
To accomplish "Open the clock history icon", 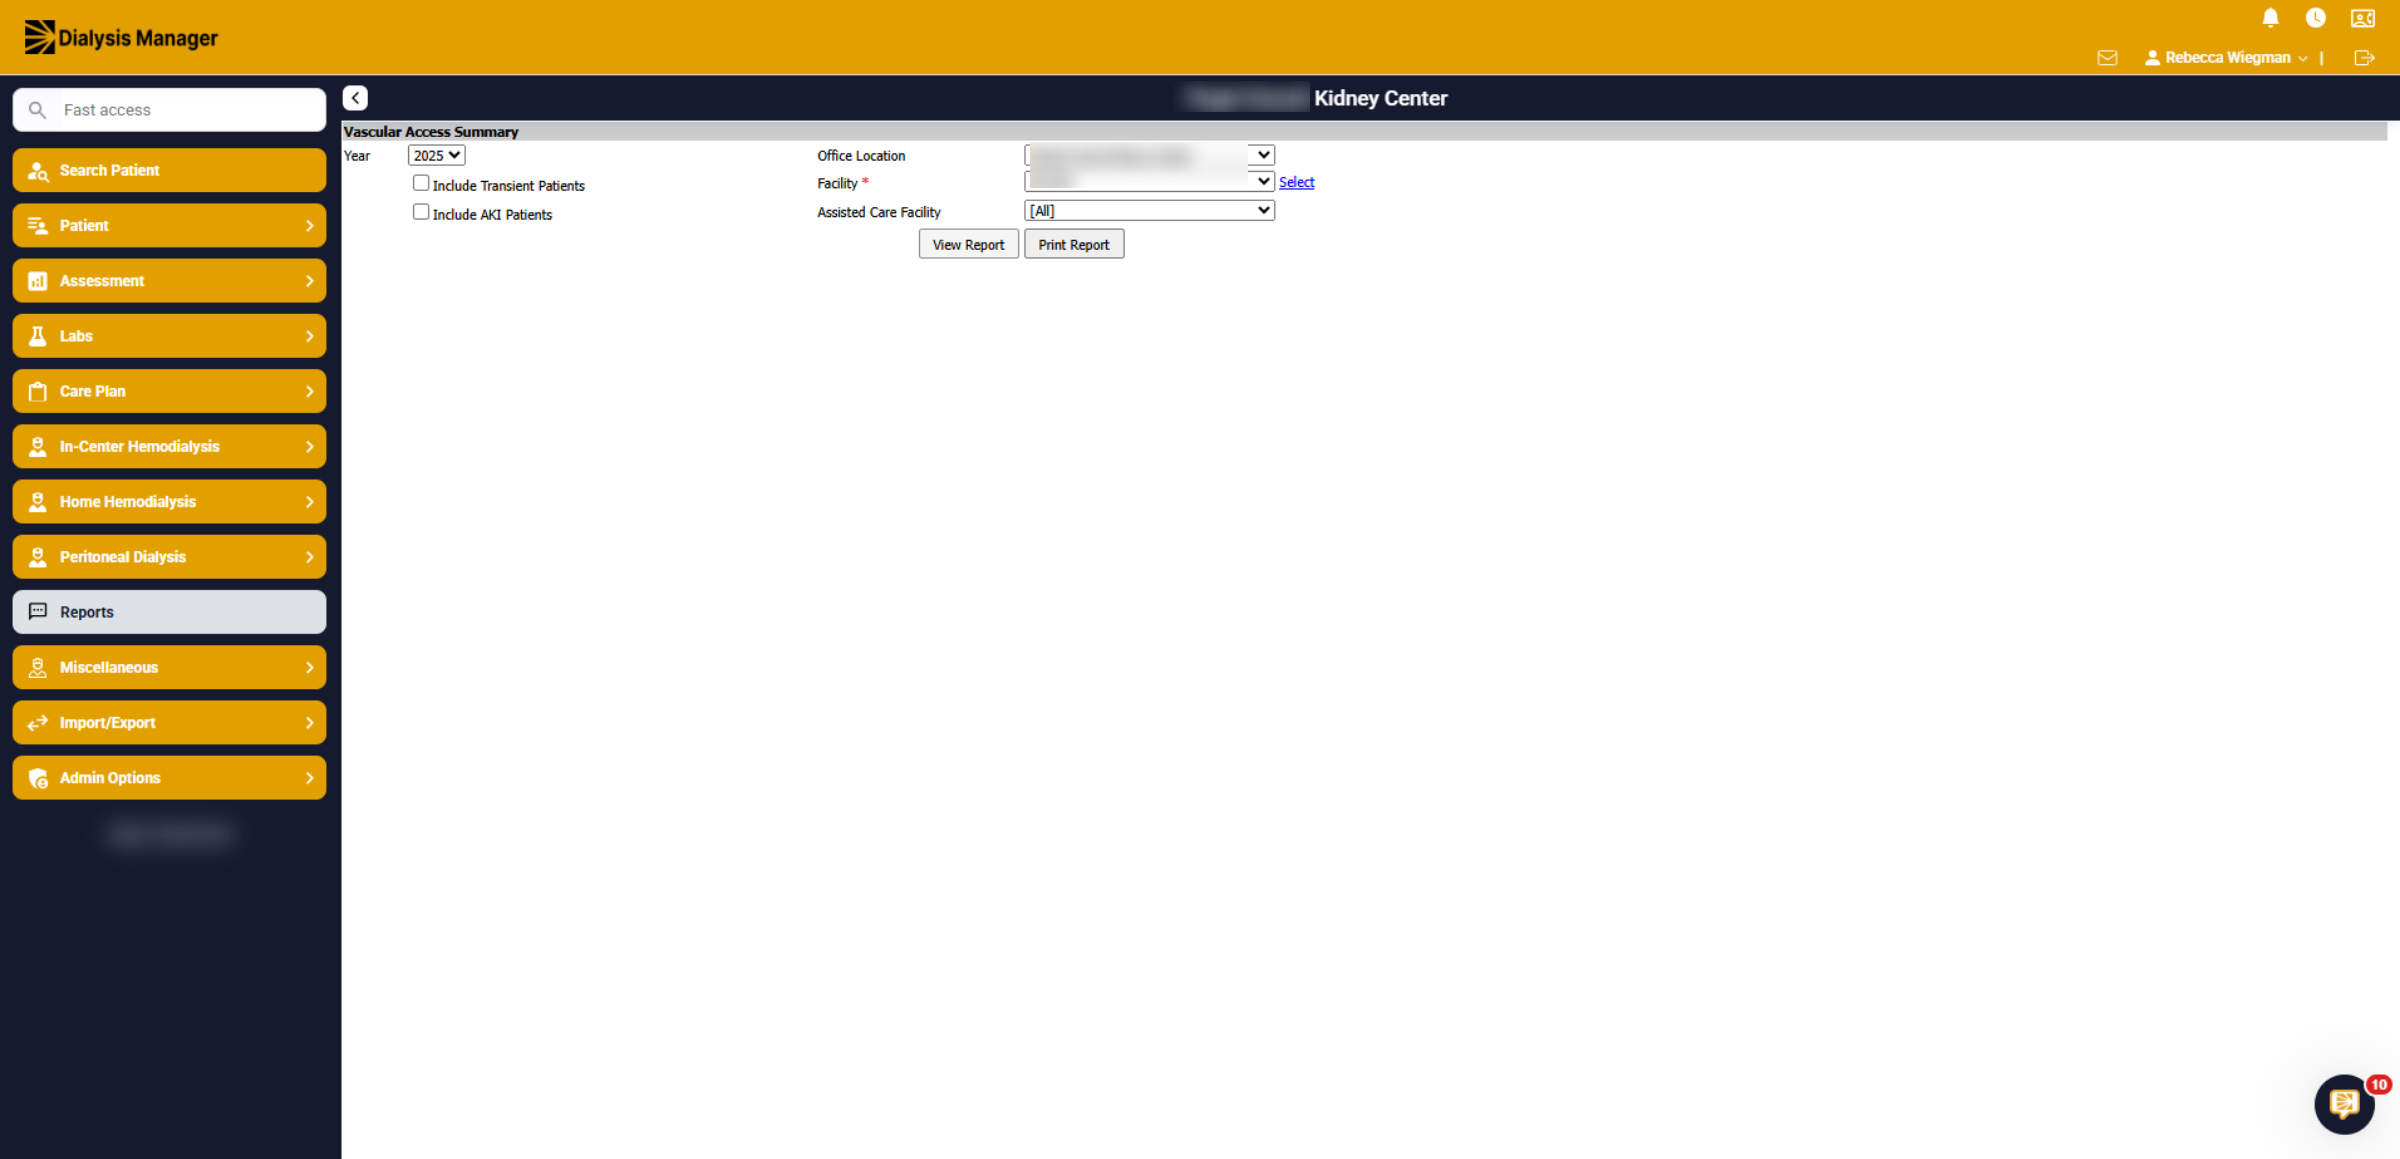I will tap(2315, 18).
